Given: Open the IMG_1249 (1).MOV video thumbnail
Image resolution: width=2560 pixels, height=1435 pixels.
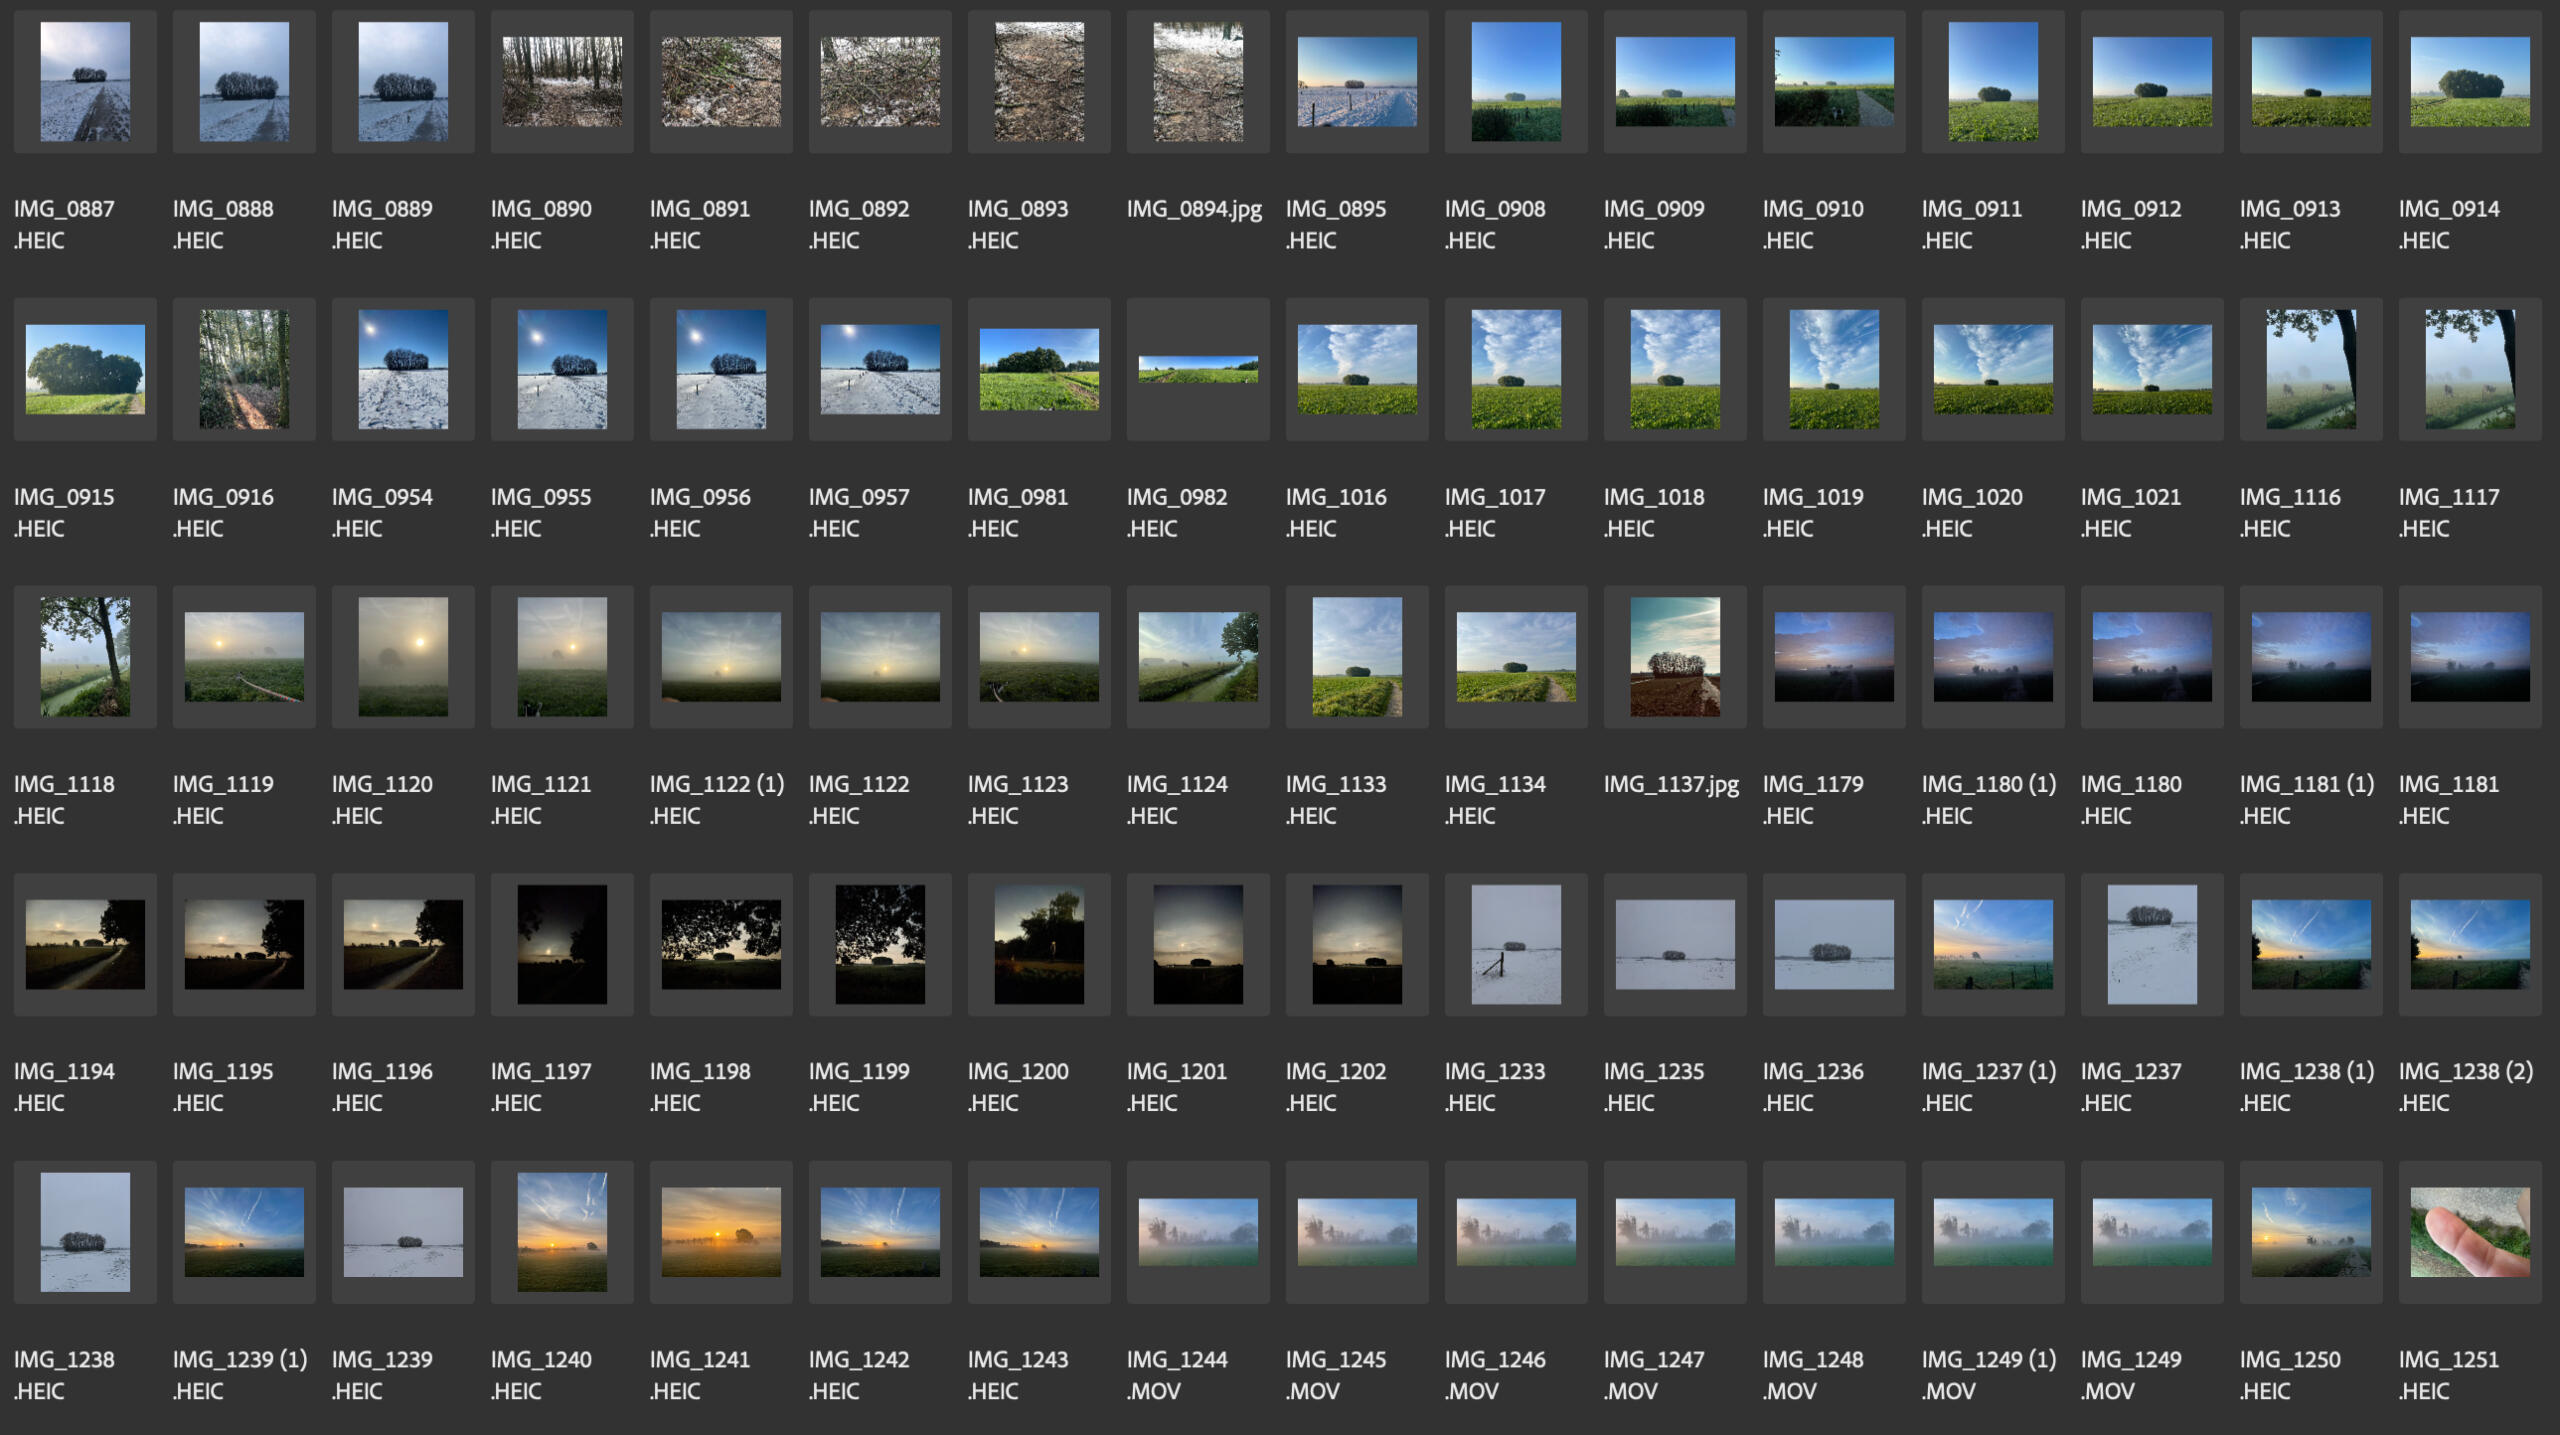Looking at the screenshot, I should click(x=1993, y=1232).
